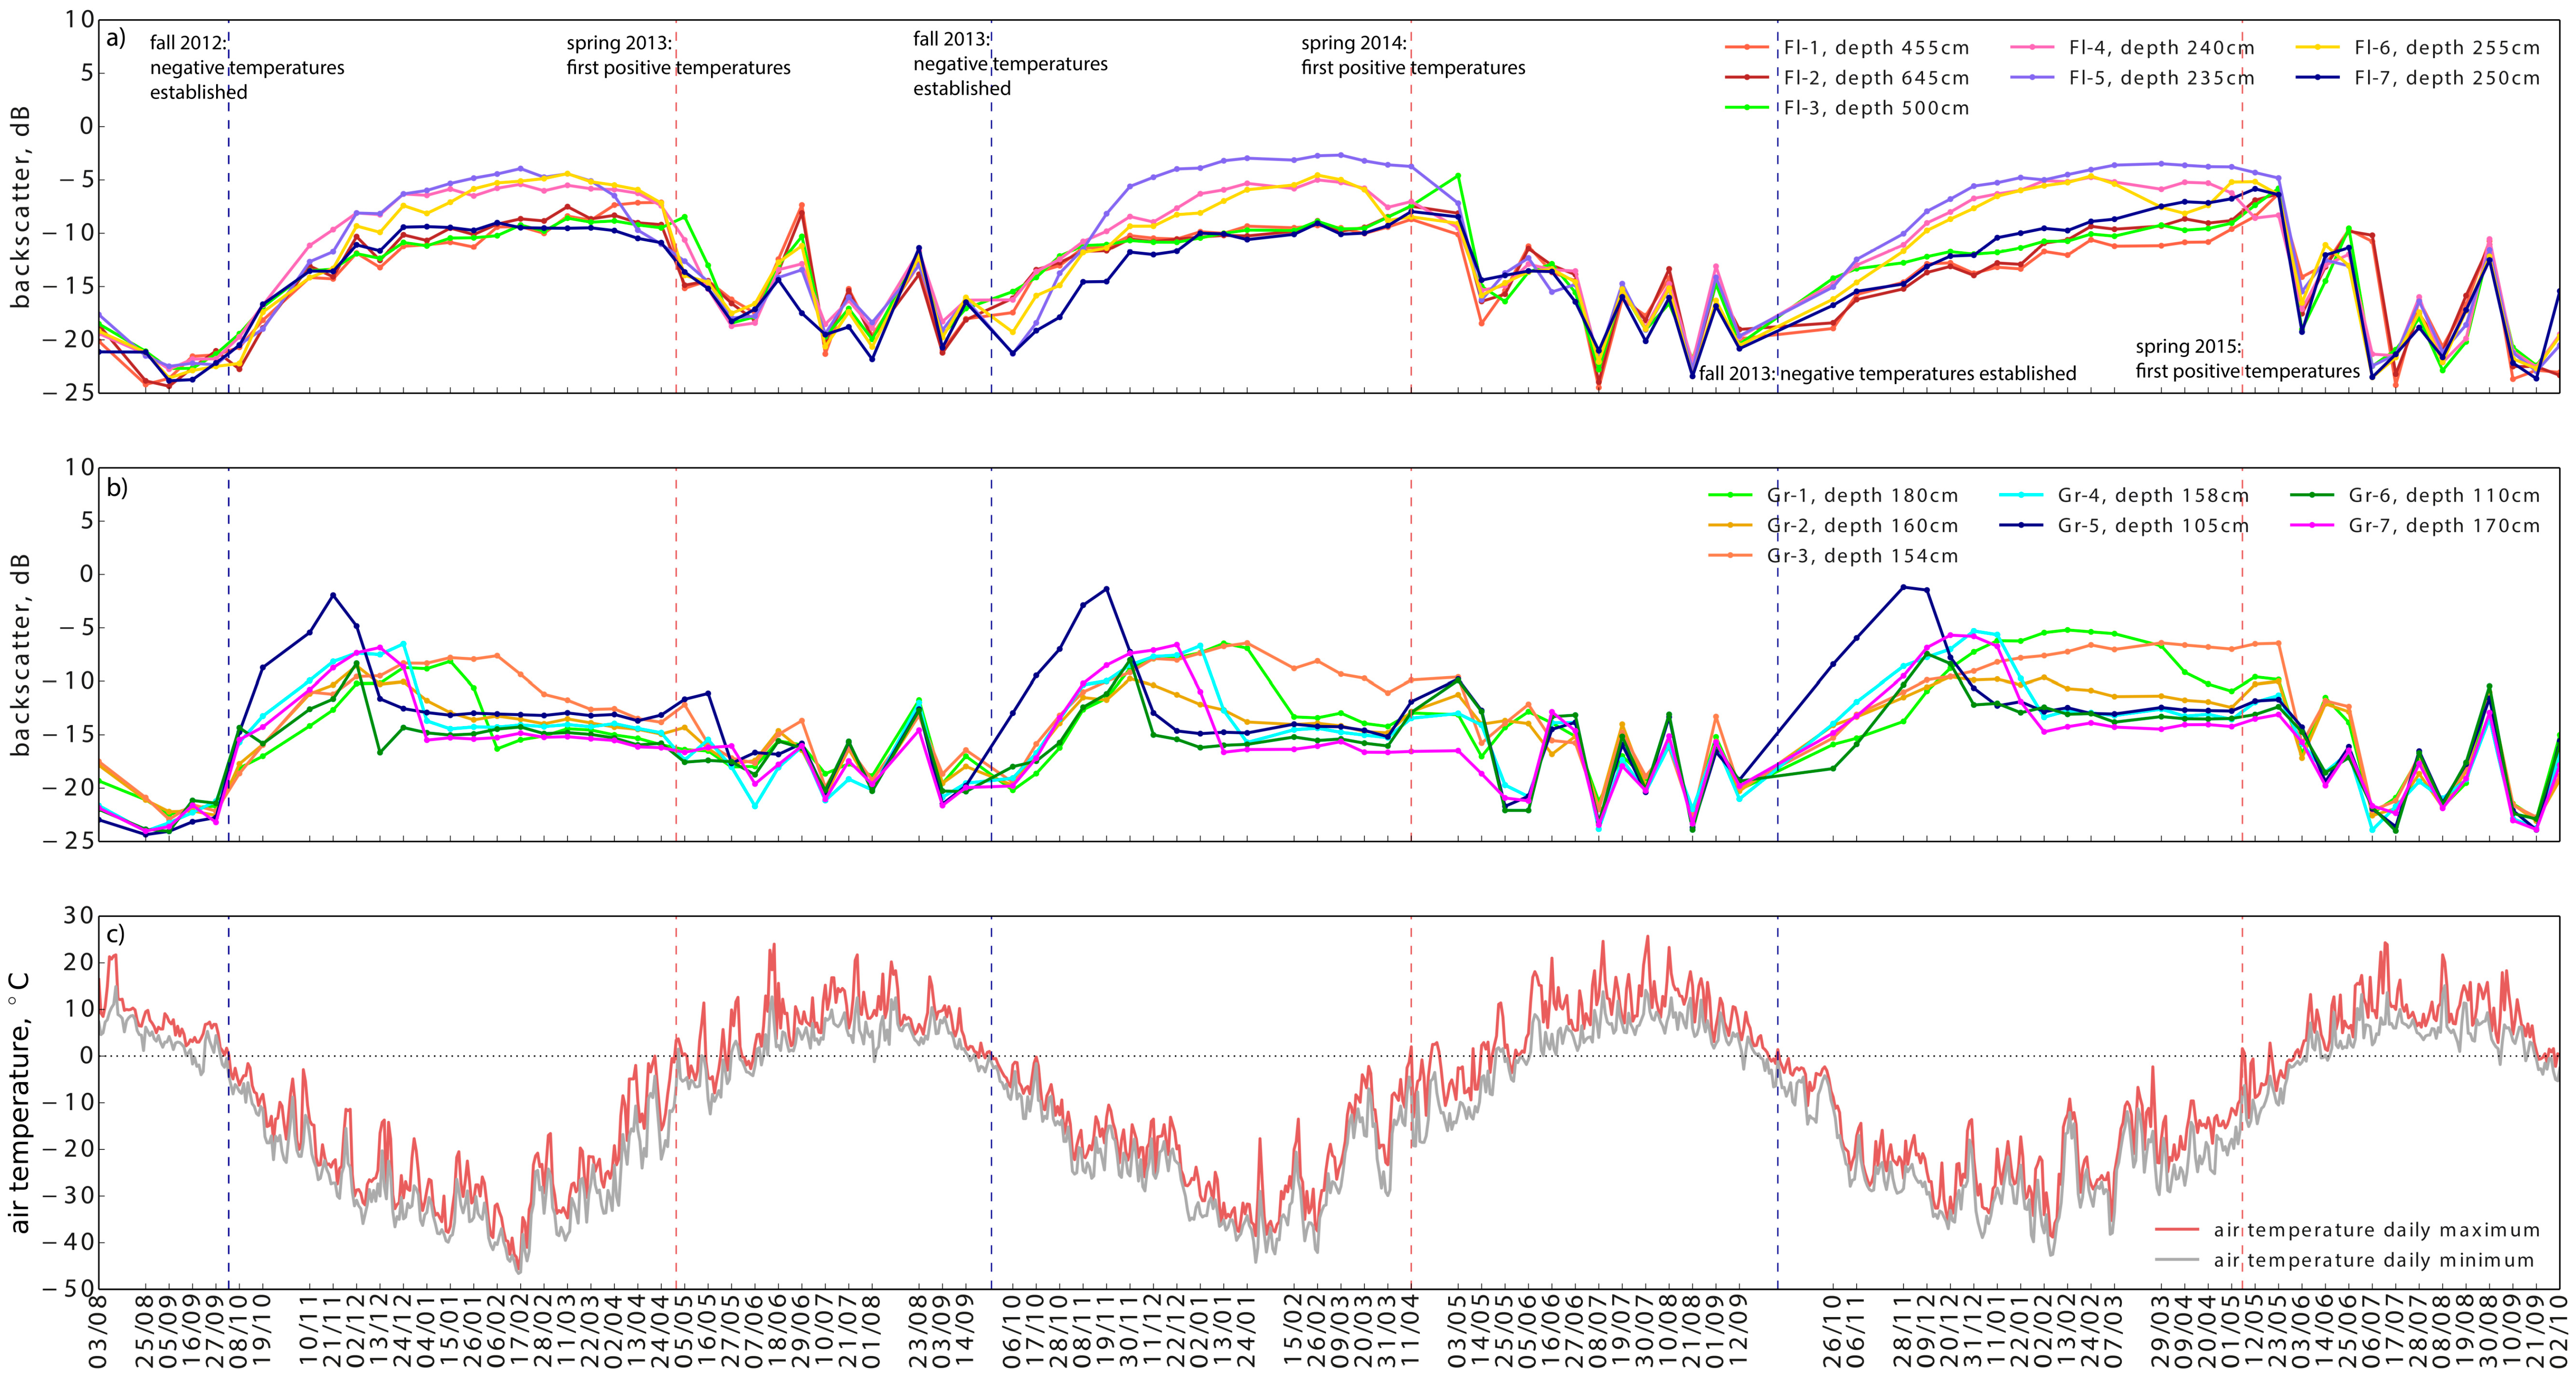Screen dimensions: 2576x1377
Task: Click the gray daily minimum legend line sample
Action: (2177, 1259)
